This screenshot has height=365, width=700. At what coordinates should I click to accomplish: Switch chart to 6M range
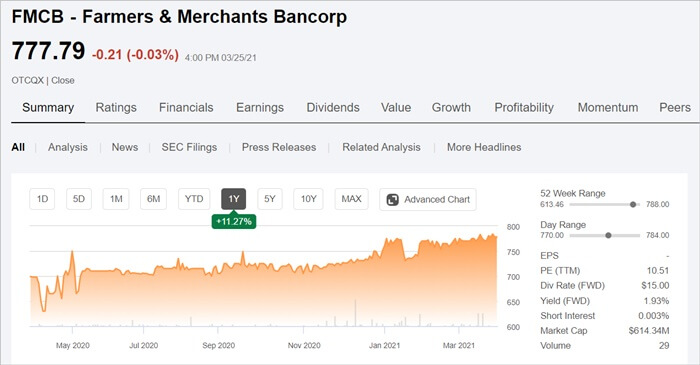point(153,199)
